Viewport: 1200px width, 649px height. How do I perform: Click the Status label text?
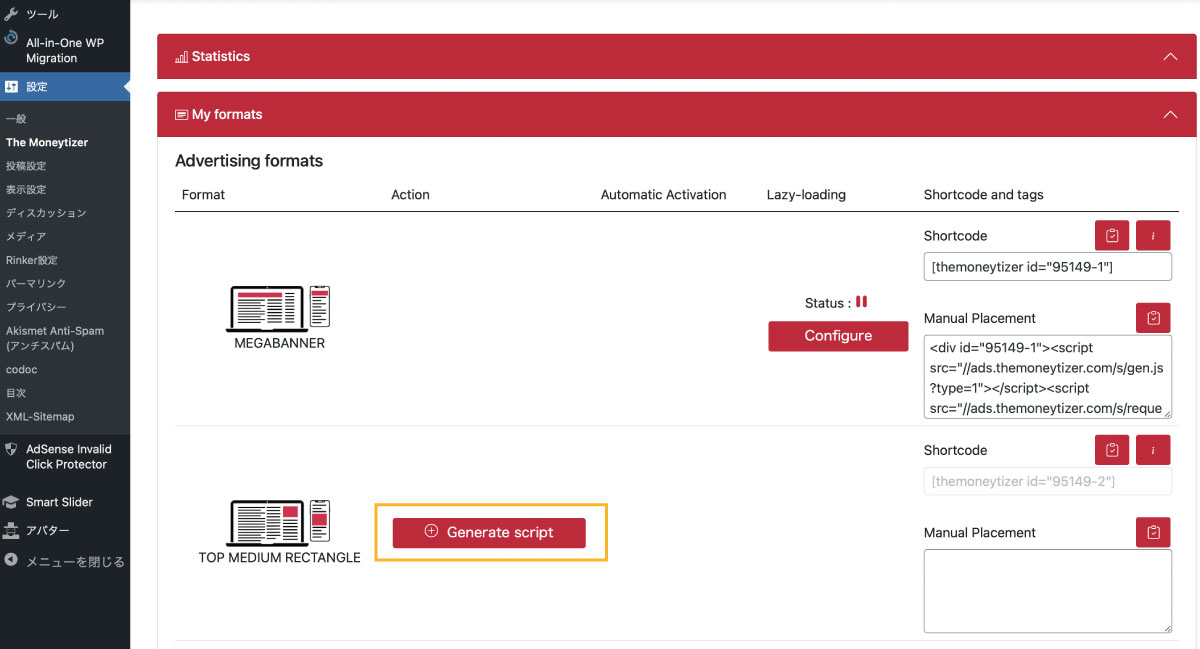[828, 303]
